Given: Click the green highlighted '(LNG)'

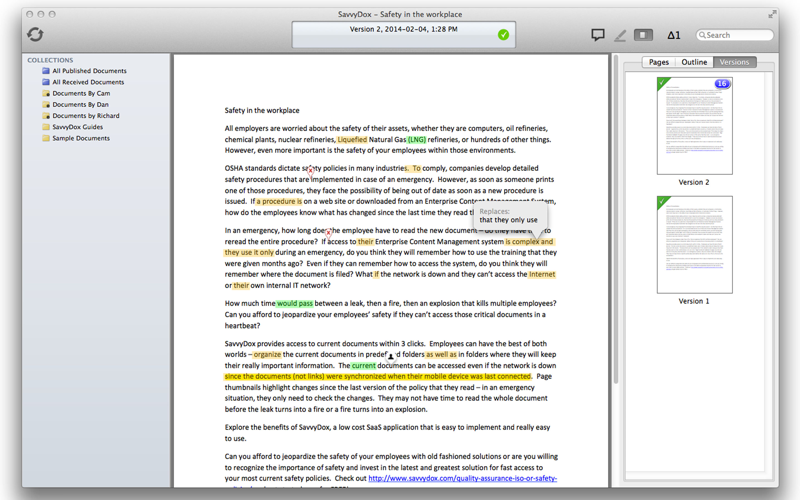Looking at the screenshot, I should (x=417, y=139).
